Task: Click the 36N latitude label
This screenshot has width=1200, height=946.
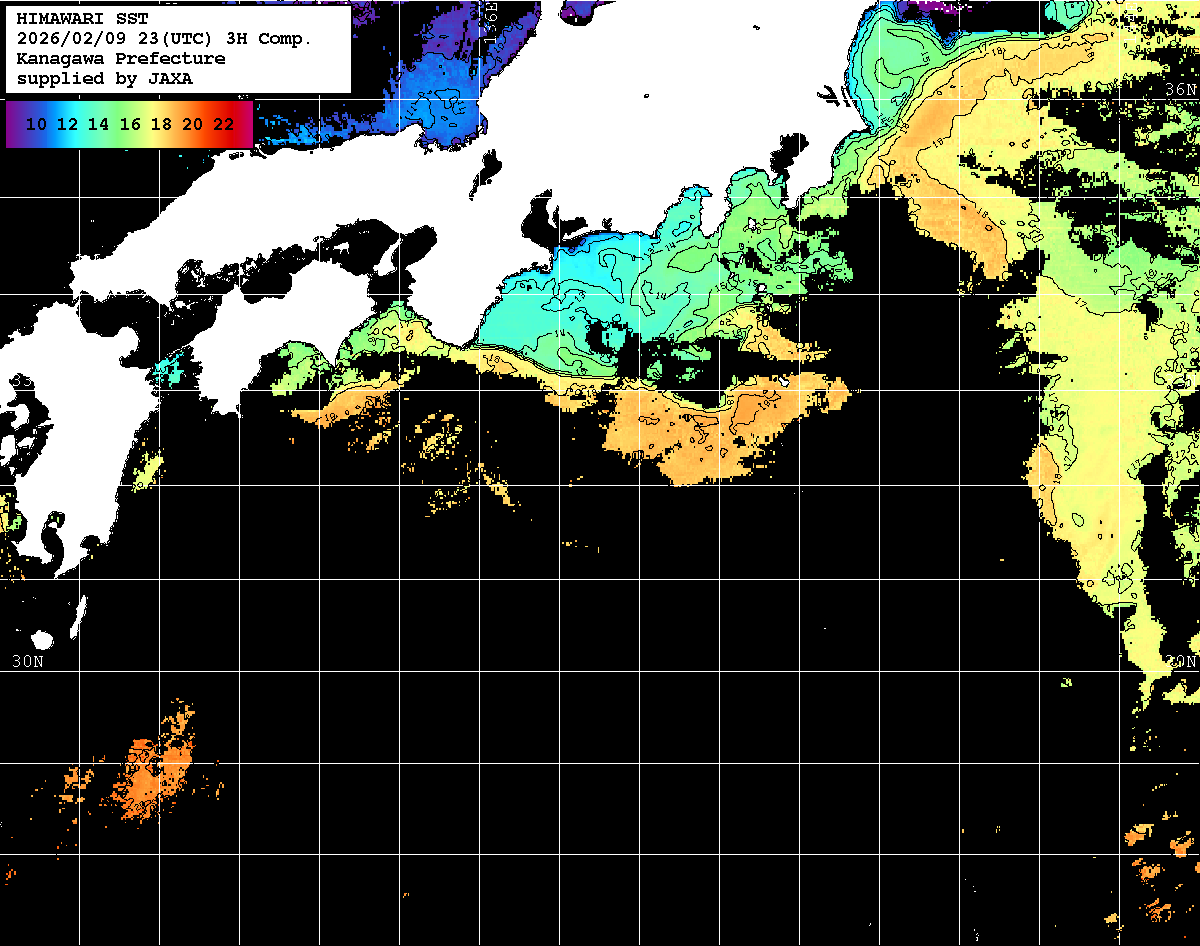Action: pyautogui.click(x=1181, y=90)
